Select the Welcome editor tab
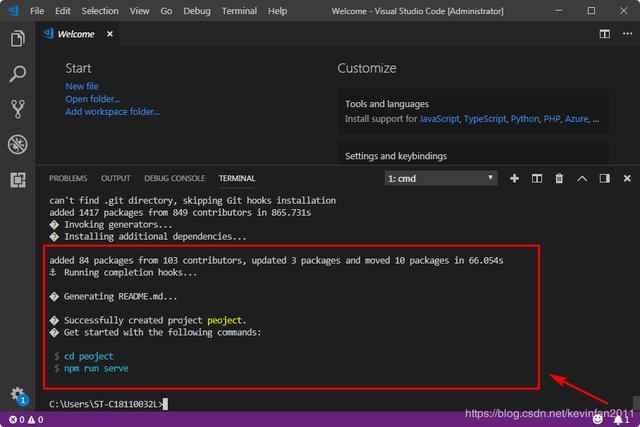The height and width of the screenshot is (427, 640). [76, 34]
